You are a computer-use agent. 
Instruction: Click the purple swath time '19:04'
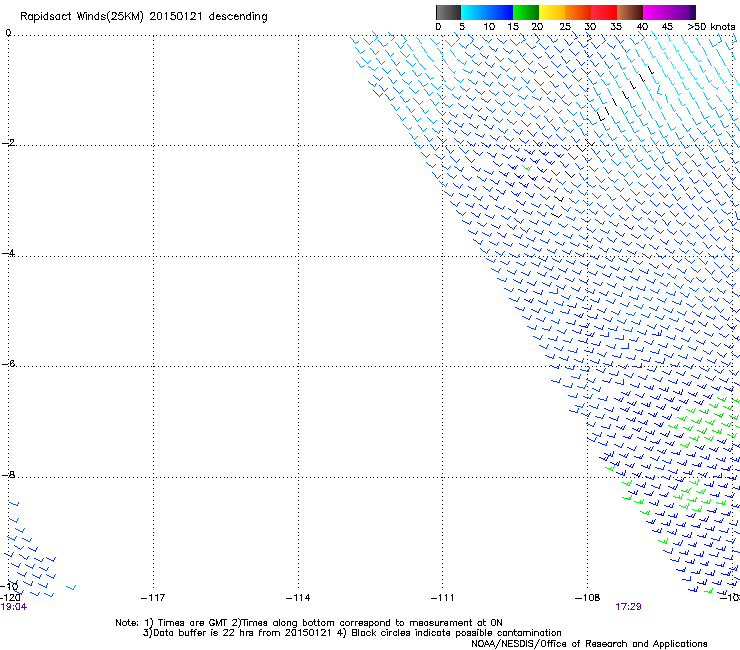[14, 607]
